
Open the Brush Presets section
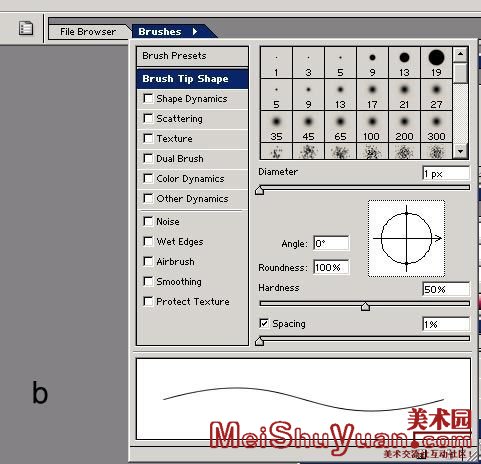click(192, 56)
